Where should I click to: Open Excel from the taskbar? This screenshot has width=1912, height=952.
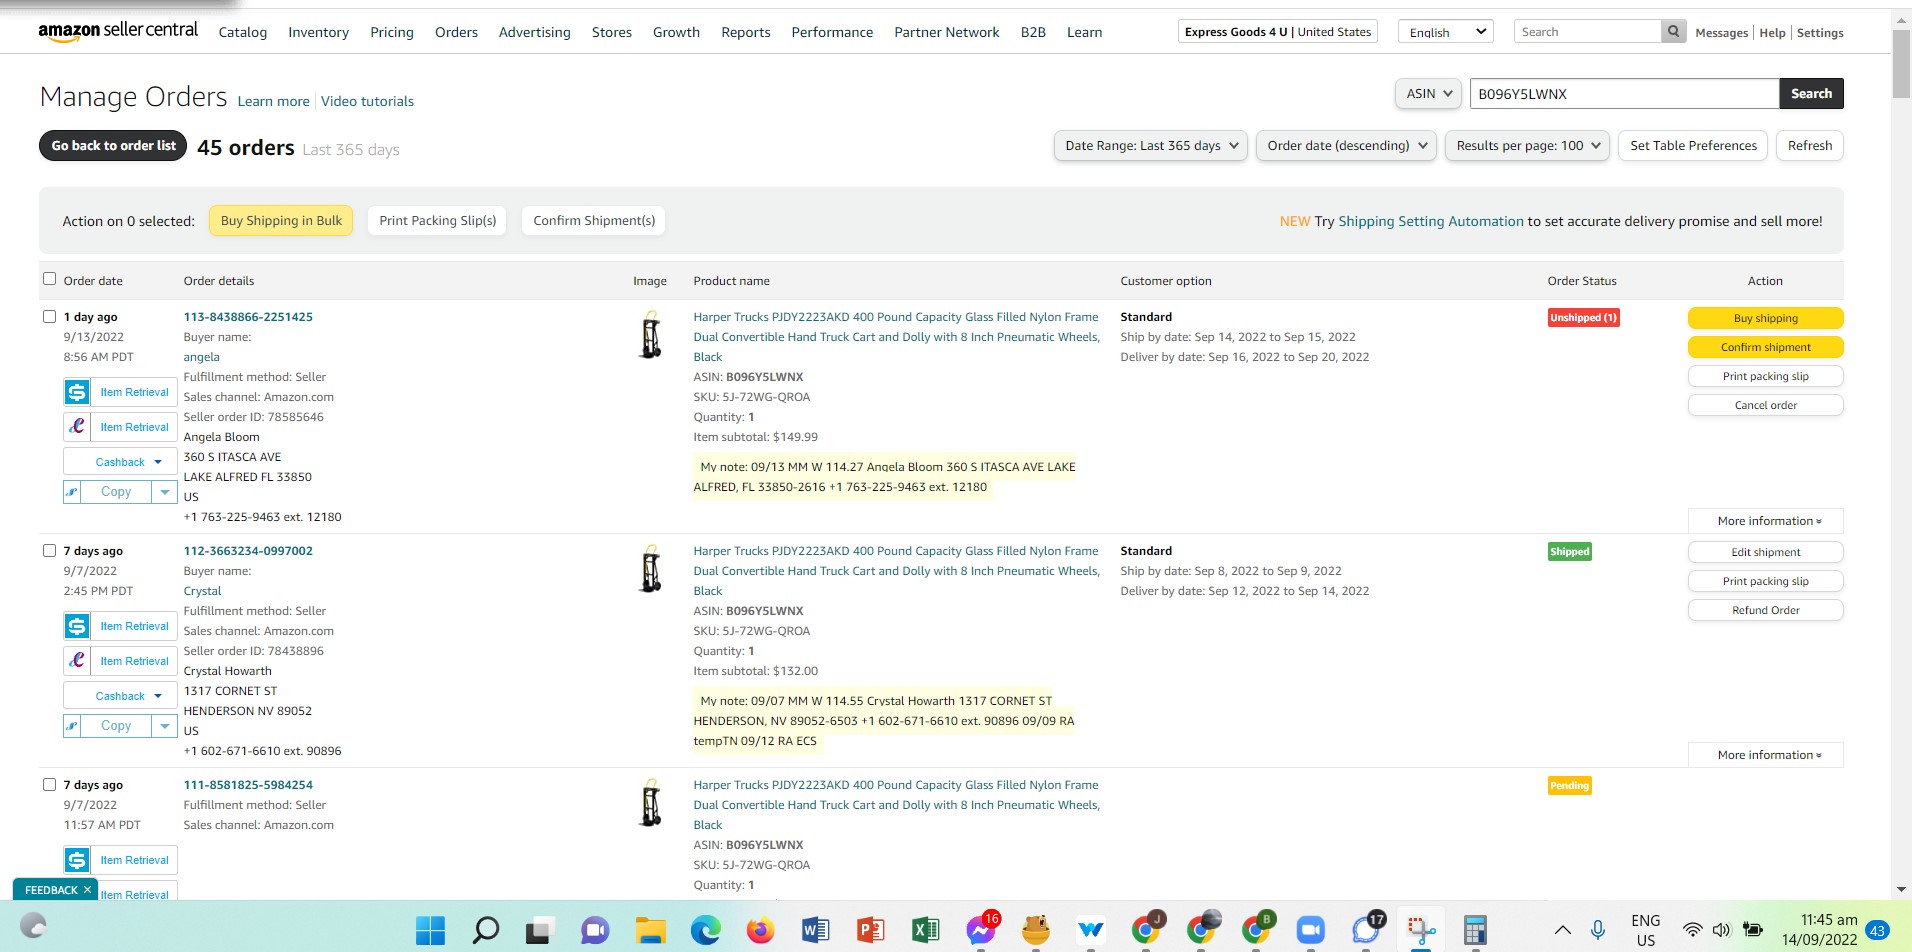(925, 931)
